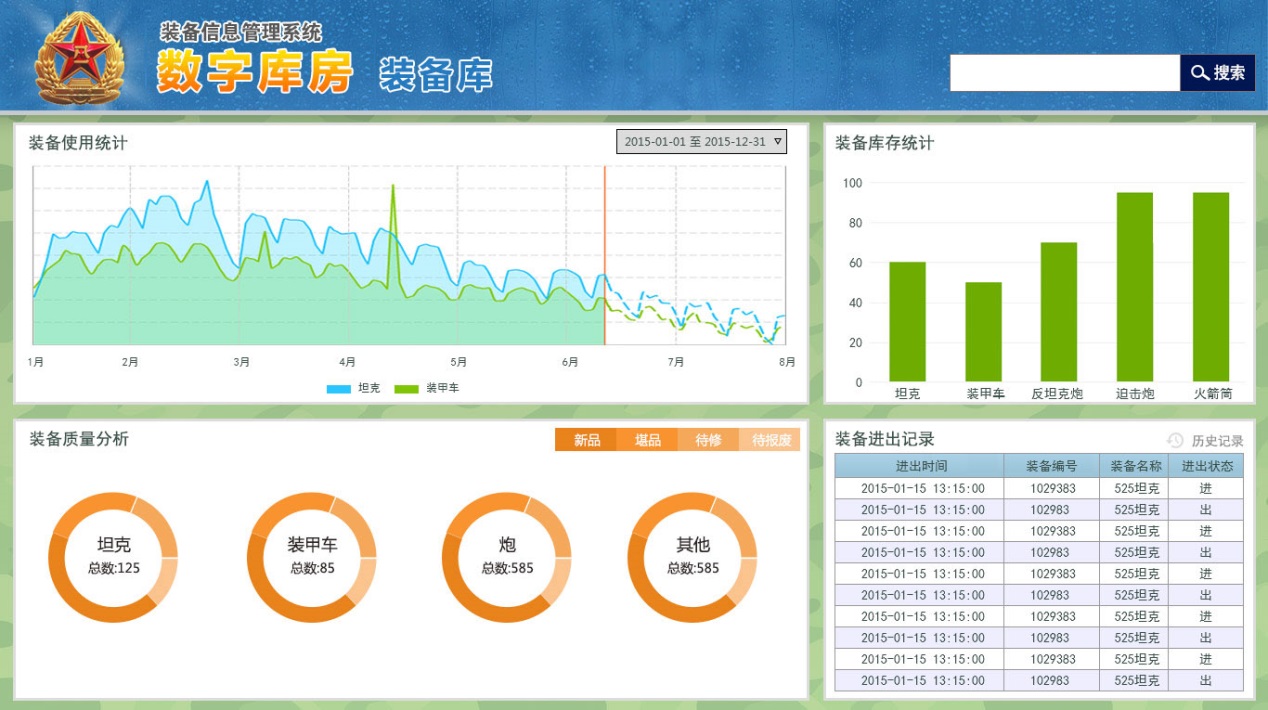Screen dimensions: 1268x710
Task: Click the 装甲车 green spike peak in chart
Action: click(x=393, y=187)
